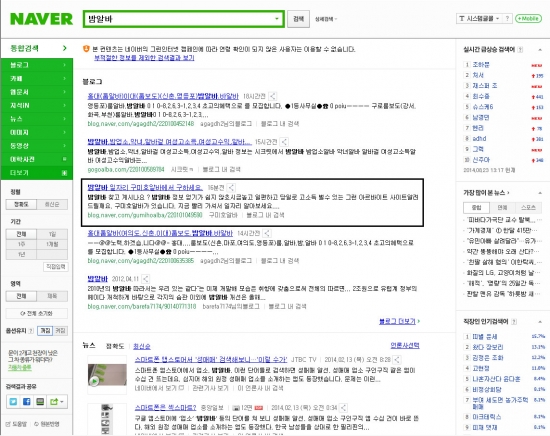This screenshot has width=550, height=436.
Task: Set period filter to 1일
Action: (52, 234)
